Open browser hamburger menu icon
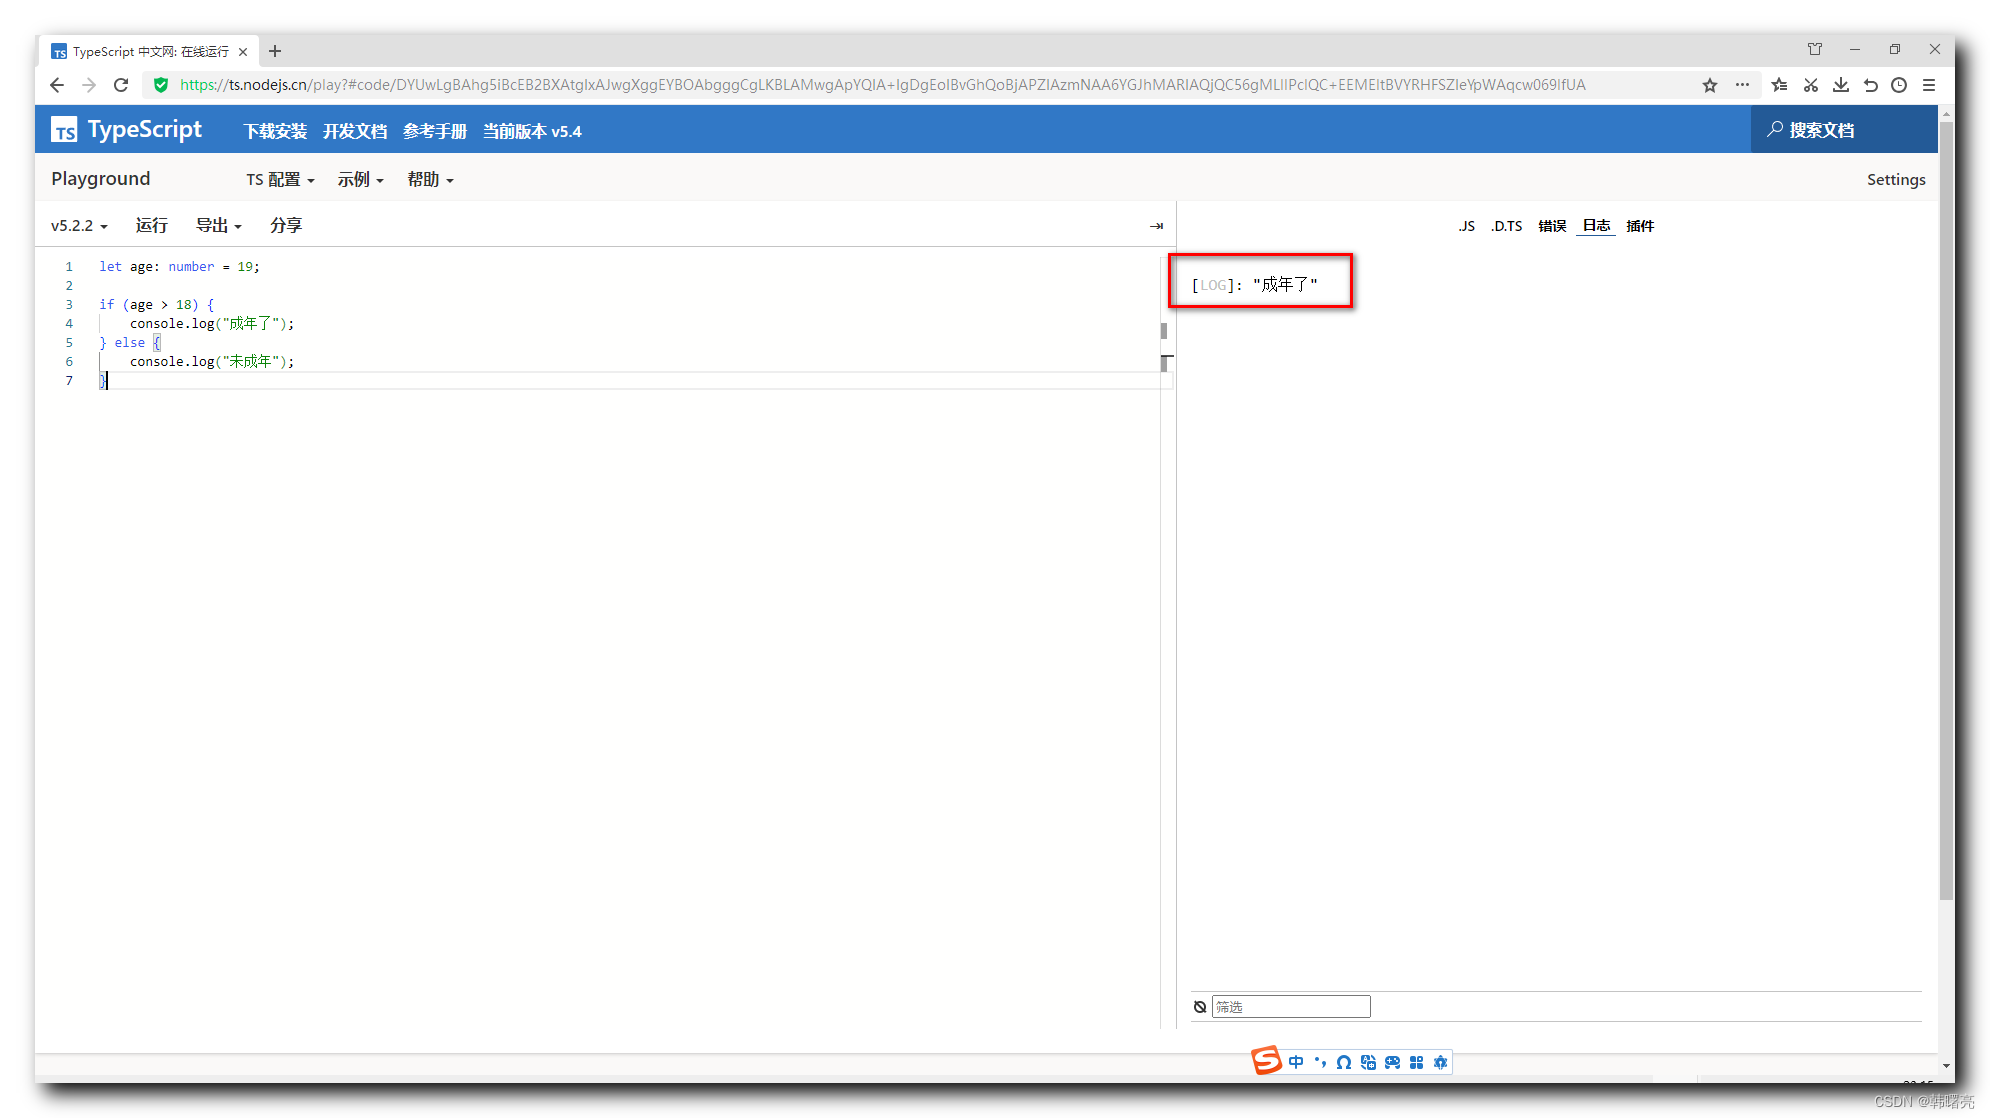The image size is (1990, 1118). tap(1929, 85)
